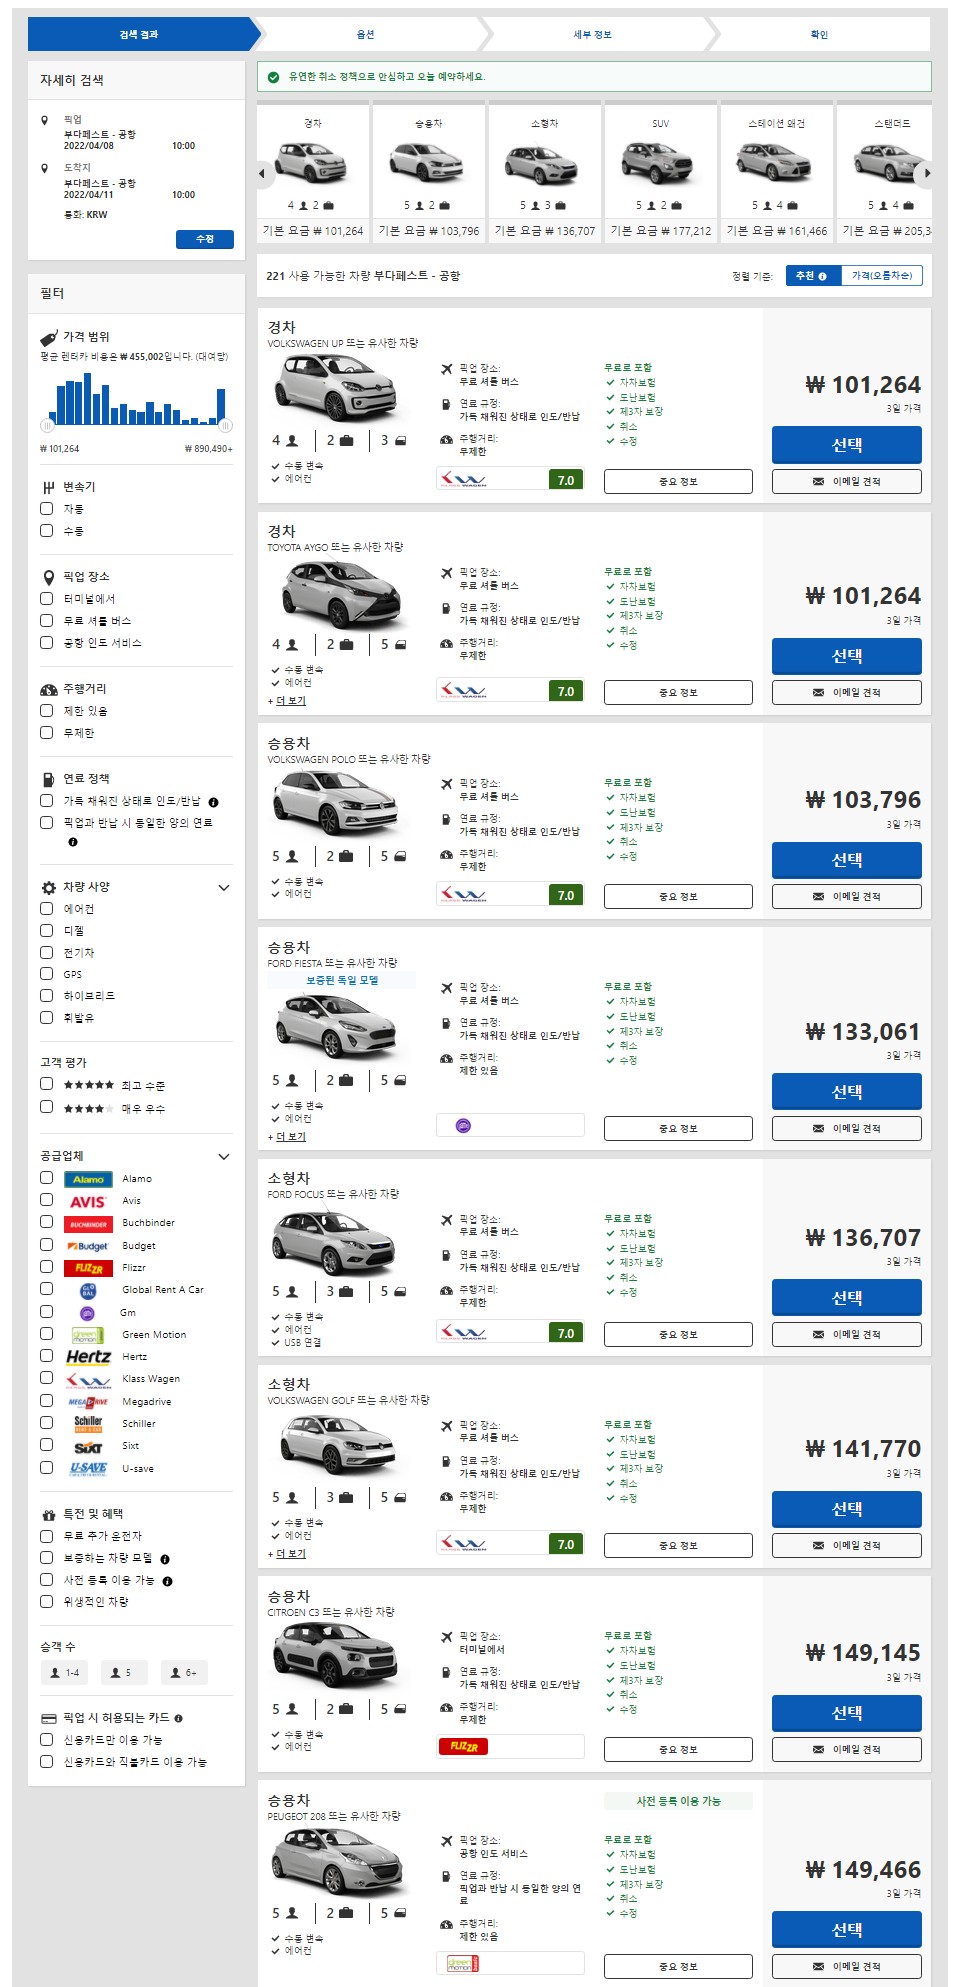Select the 최고 수준 five-star rating filter
The image size is (973, 1987).
46,1084
